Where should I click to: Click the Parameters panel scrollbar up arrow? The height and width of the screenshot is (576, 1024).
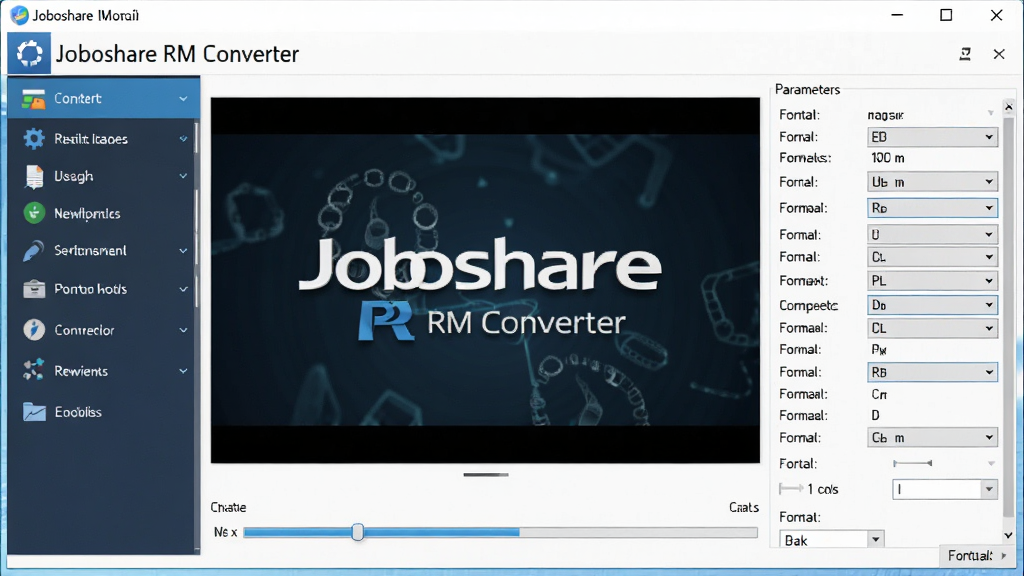click(x=1008, y=106)
